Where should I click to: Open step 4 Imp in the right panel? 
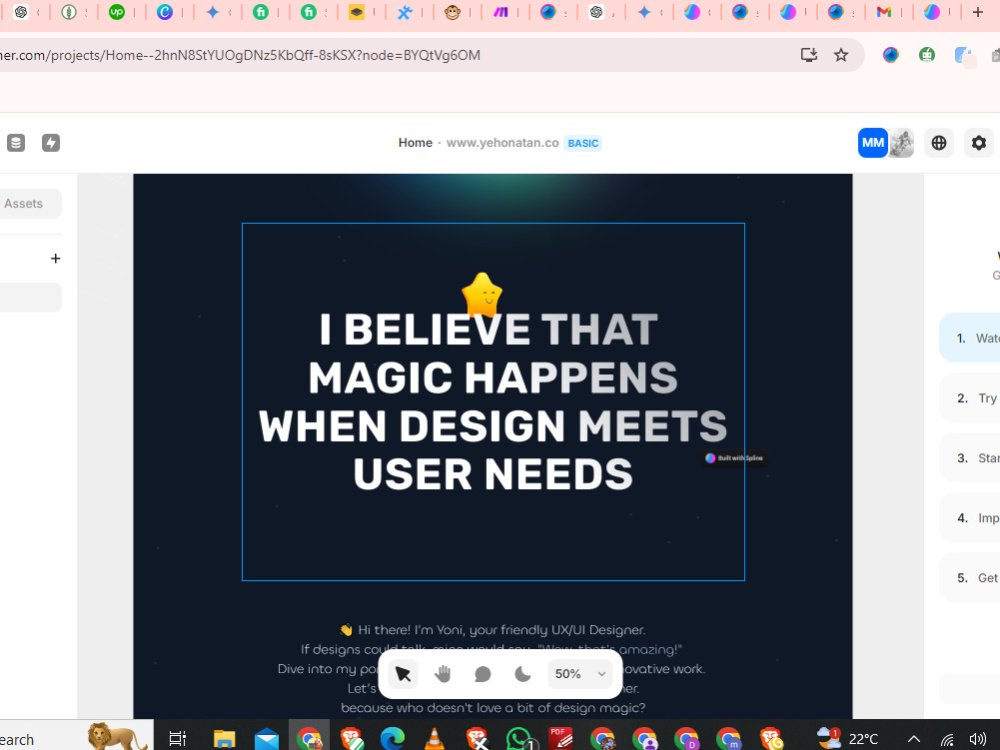[x=970, y=518]
